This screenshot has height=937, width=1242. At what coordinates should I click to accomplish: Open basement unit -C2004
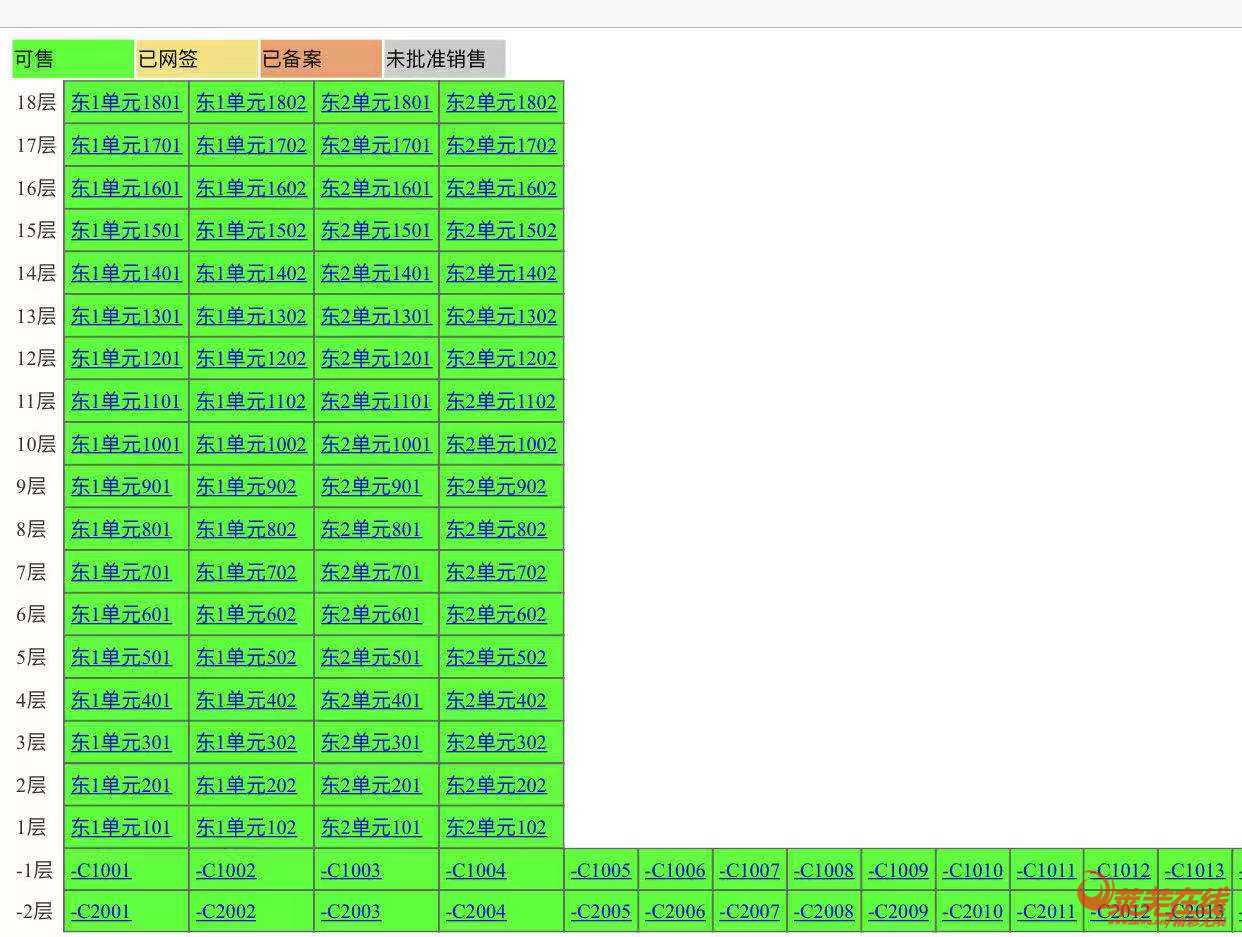click(x=476, y=912)
